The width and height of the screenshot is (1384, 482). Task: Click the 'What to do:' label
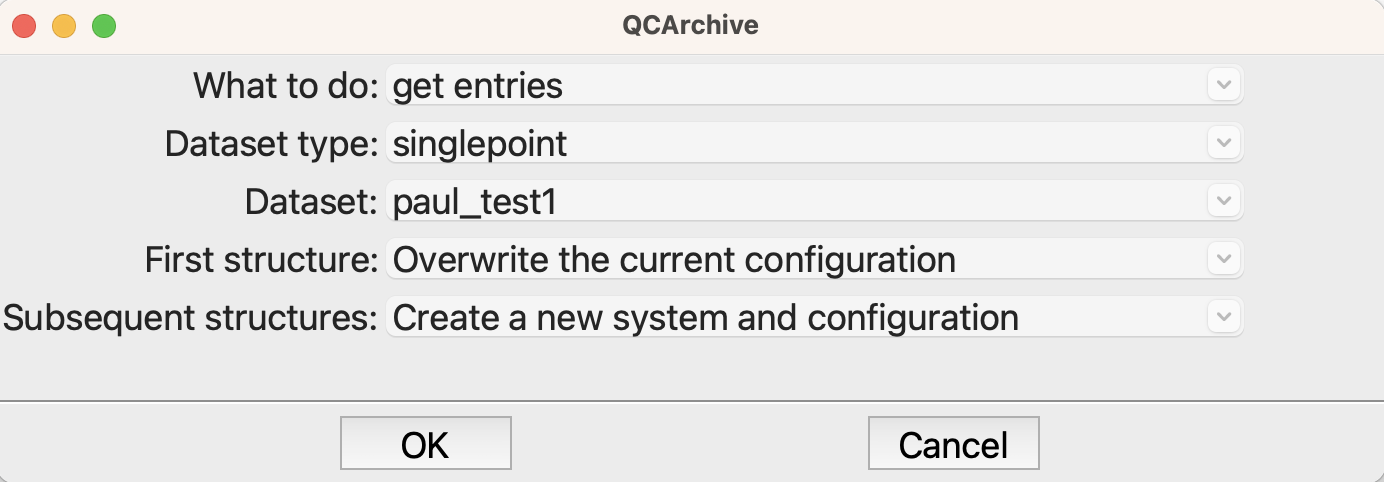click(286, 86)
